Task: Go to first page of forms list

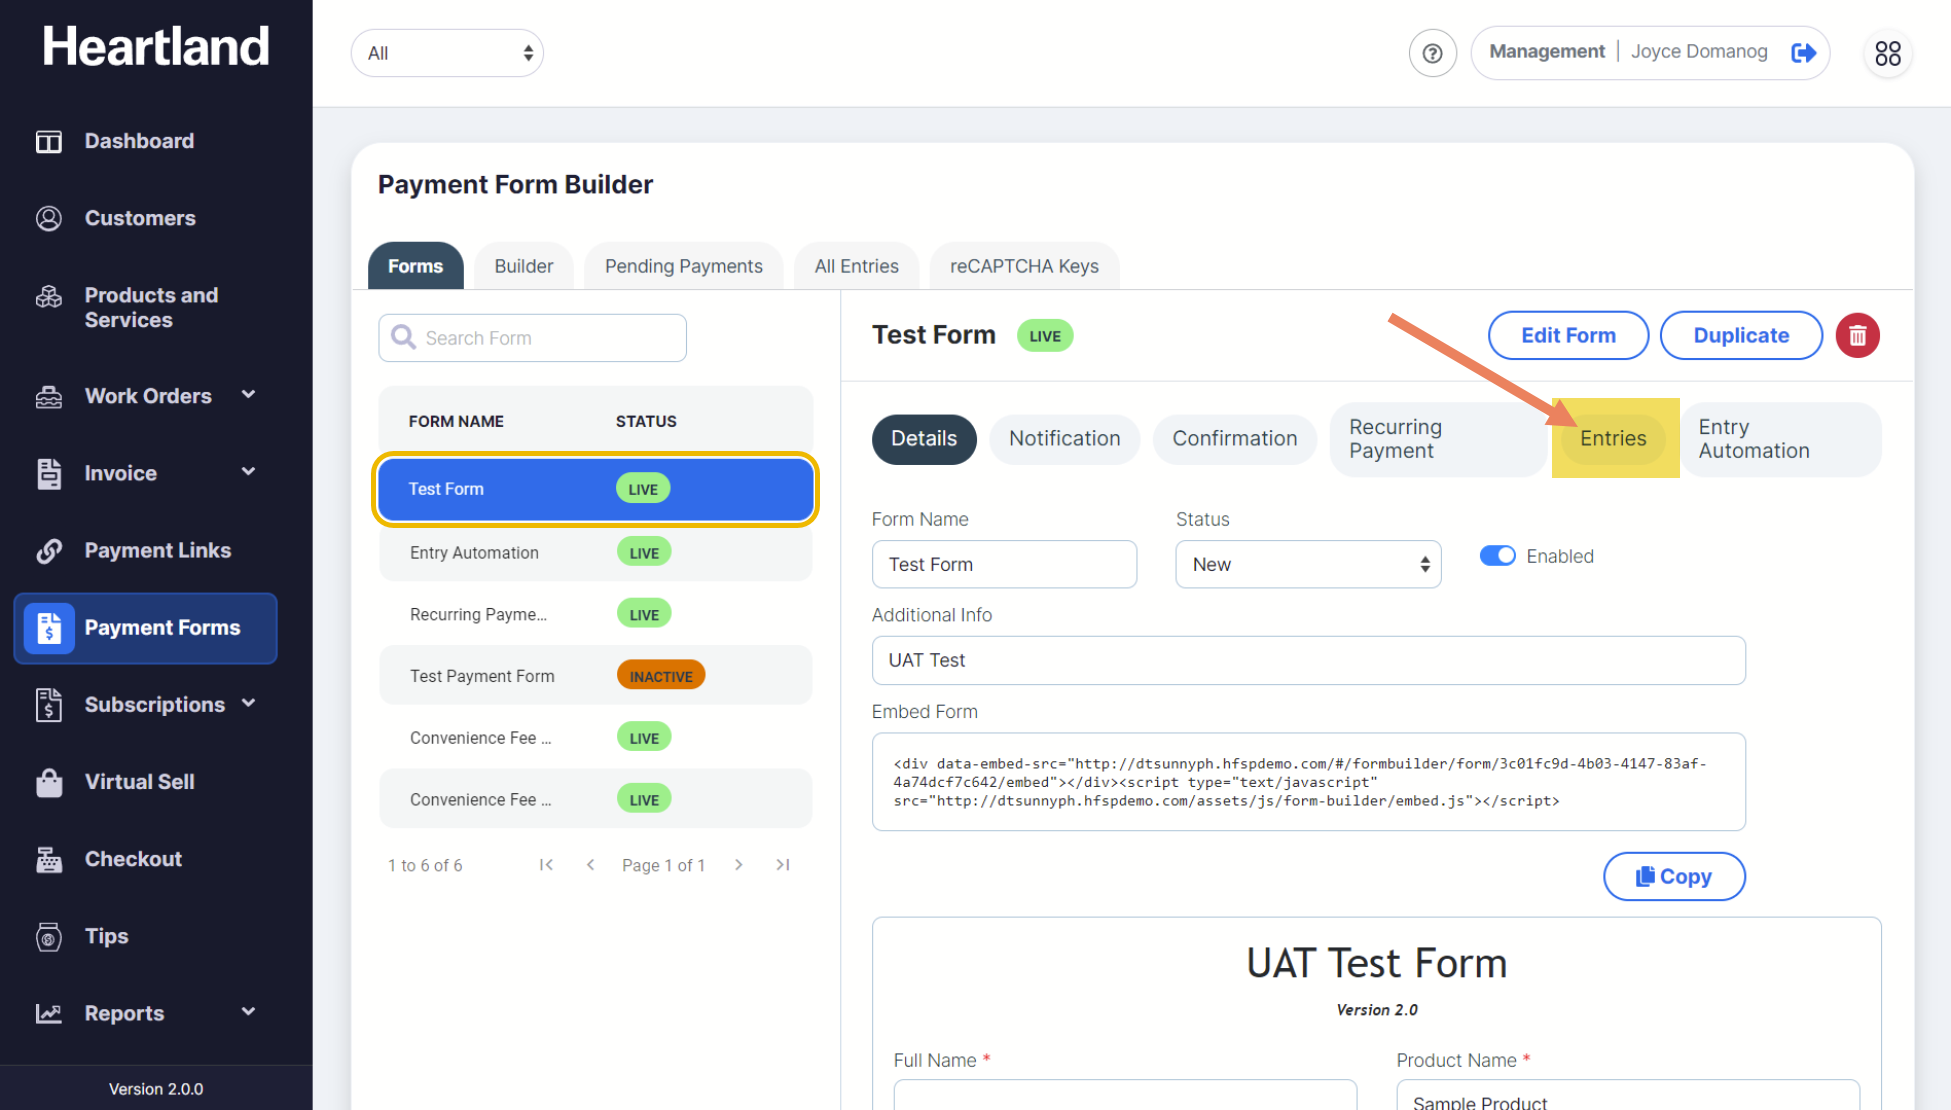Action: [x=546, y=865]
